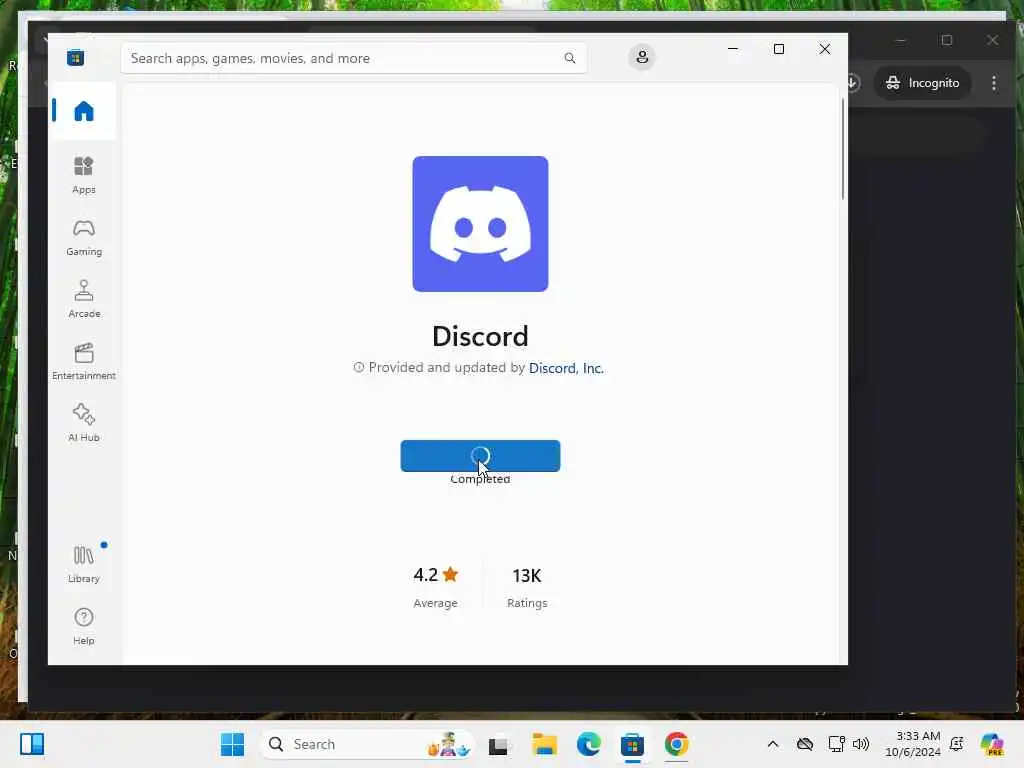Screen dimensions: 1024x768
Task: Open Help in Store sidebar
Action: [84, 626]
